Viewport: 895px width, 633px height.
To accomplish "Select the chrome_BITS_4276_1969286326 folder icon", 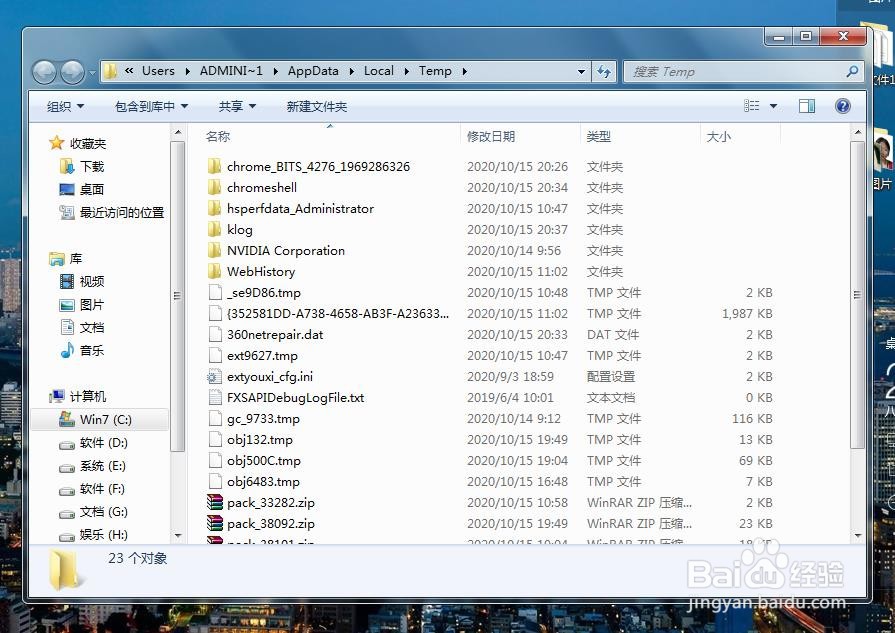I will tap(214, 166).
